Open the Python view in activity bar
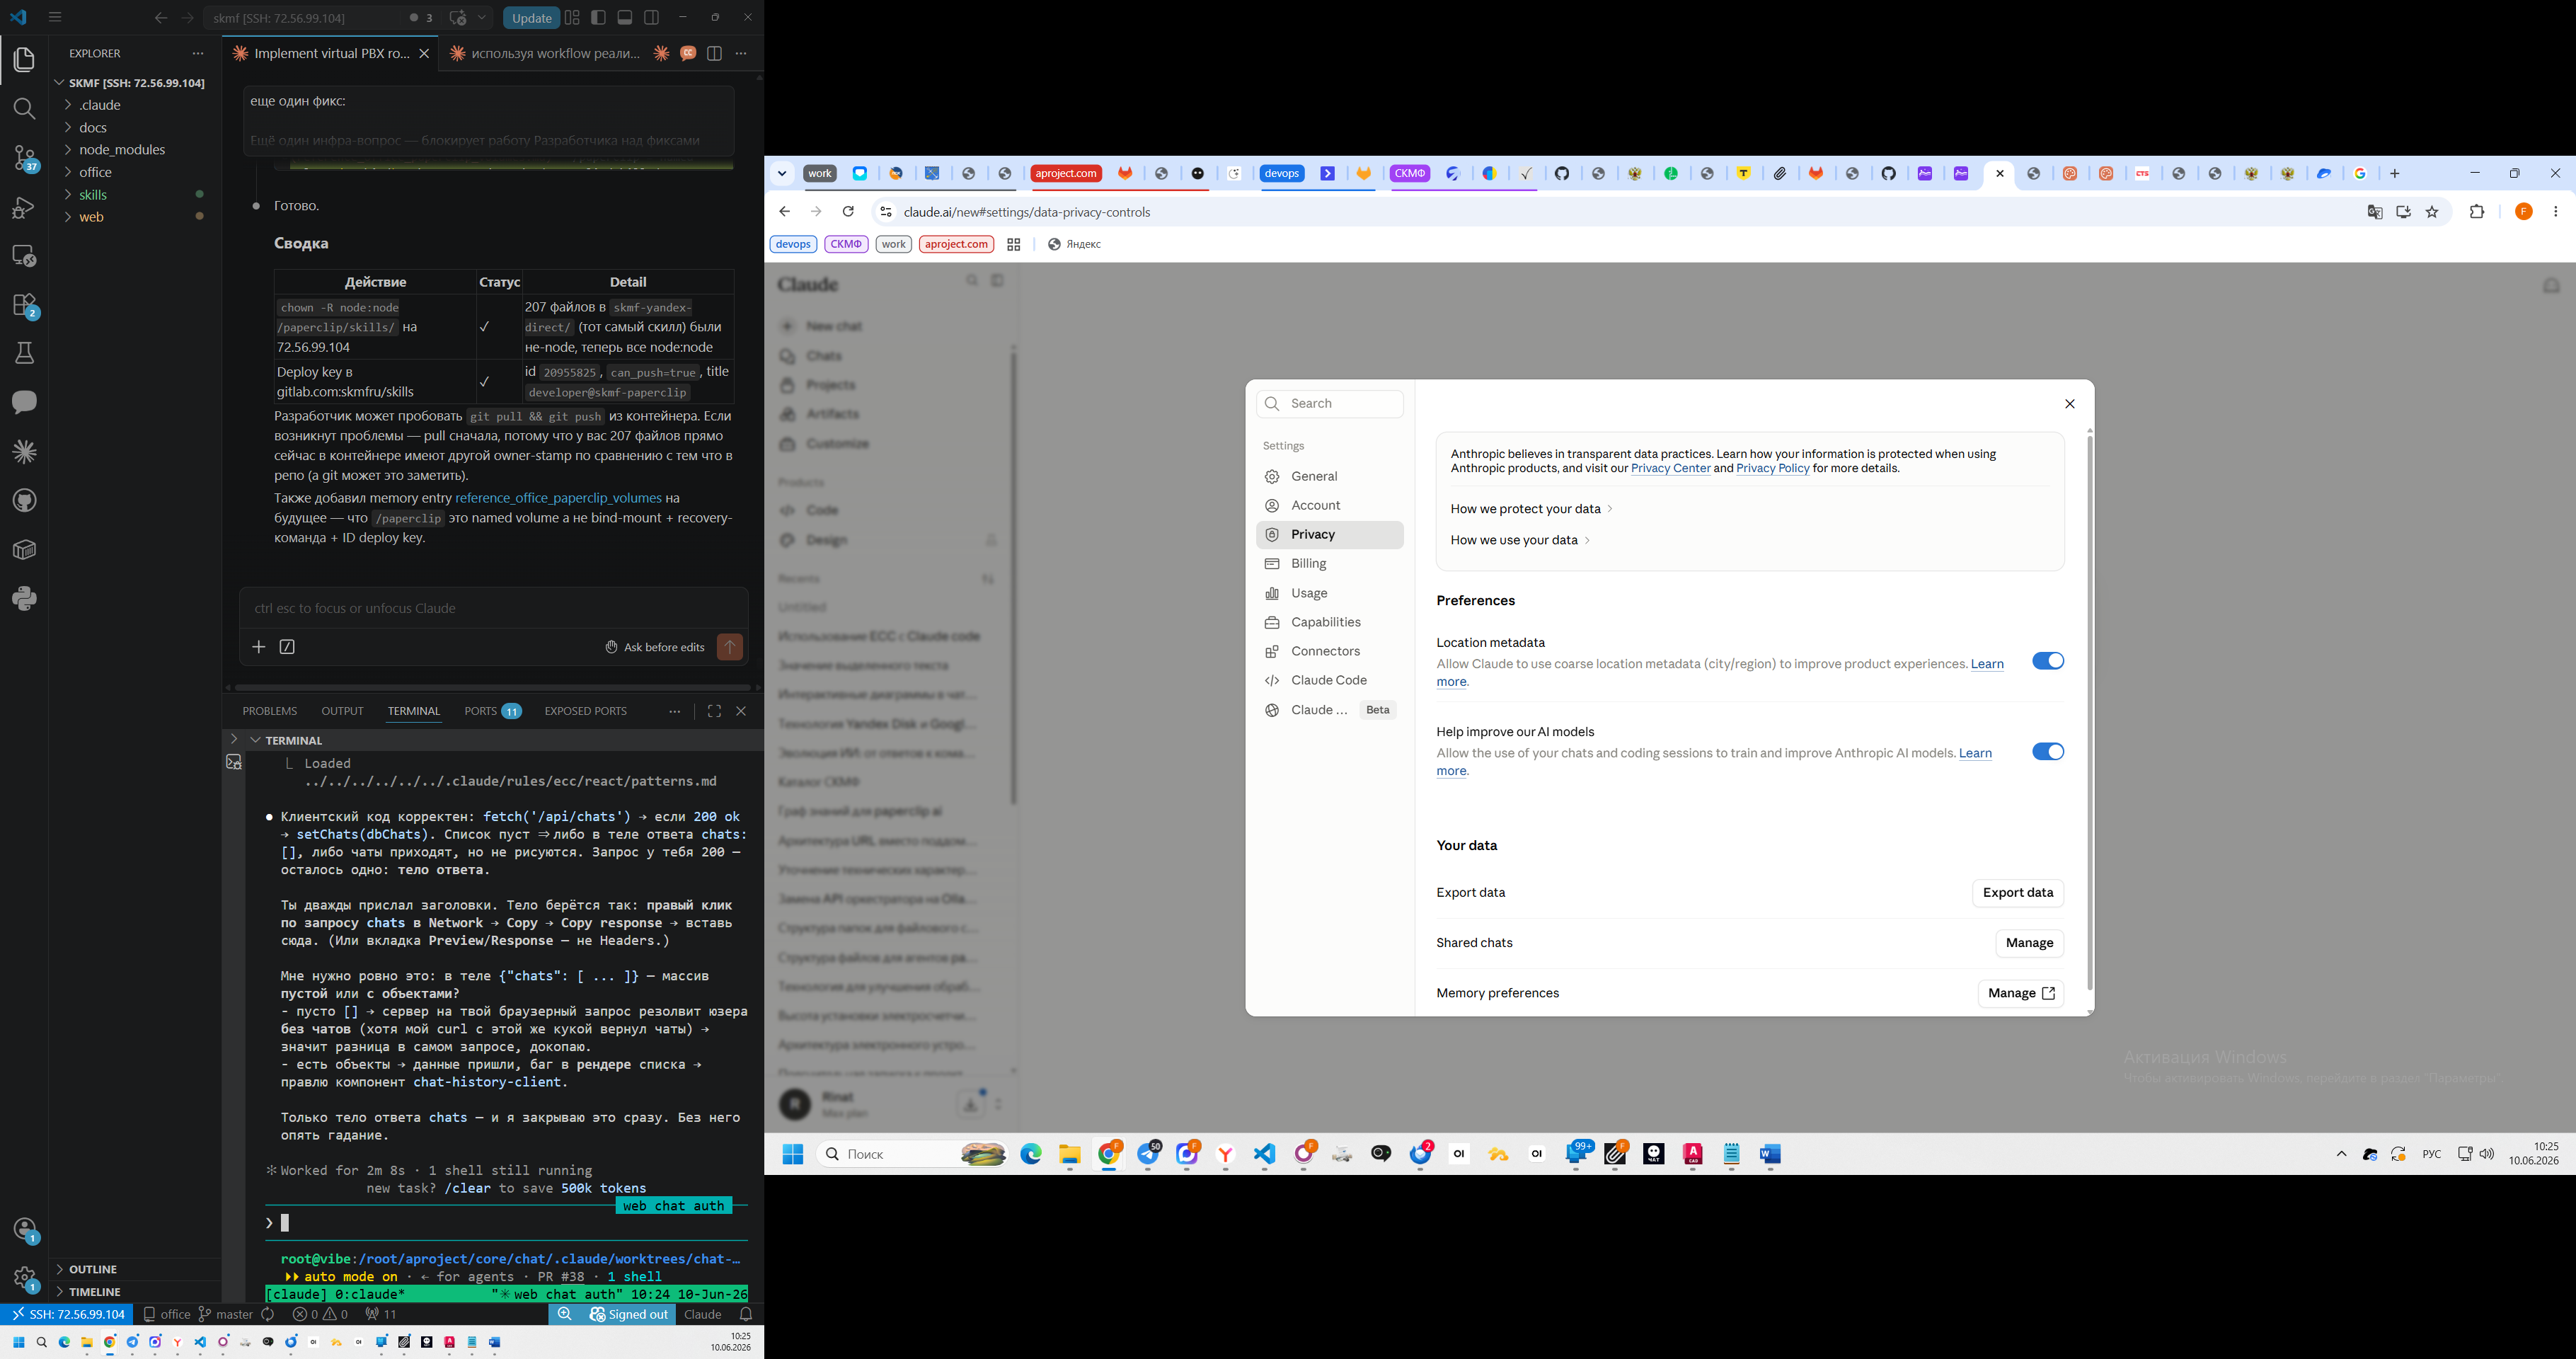Viewport: 2576px width, 1359px height. pos(24,598)
